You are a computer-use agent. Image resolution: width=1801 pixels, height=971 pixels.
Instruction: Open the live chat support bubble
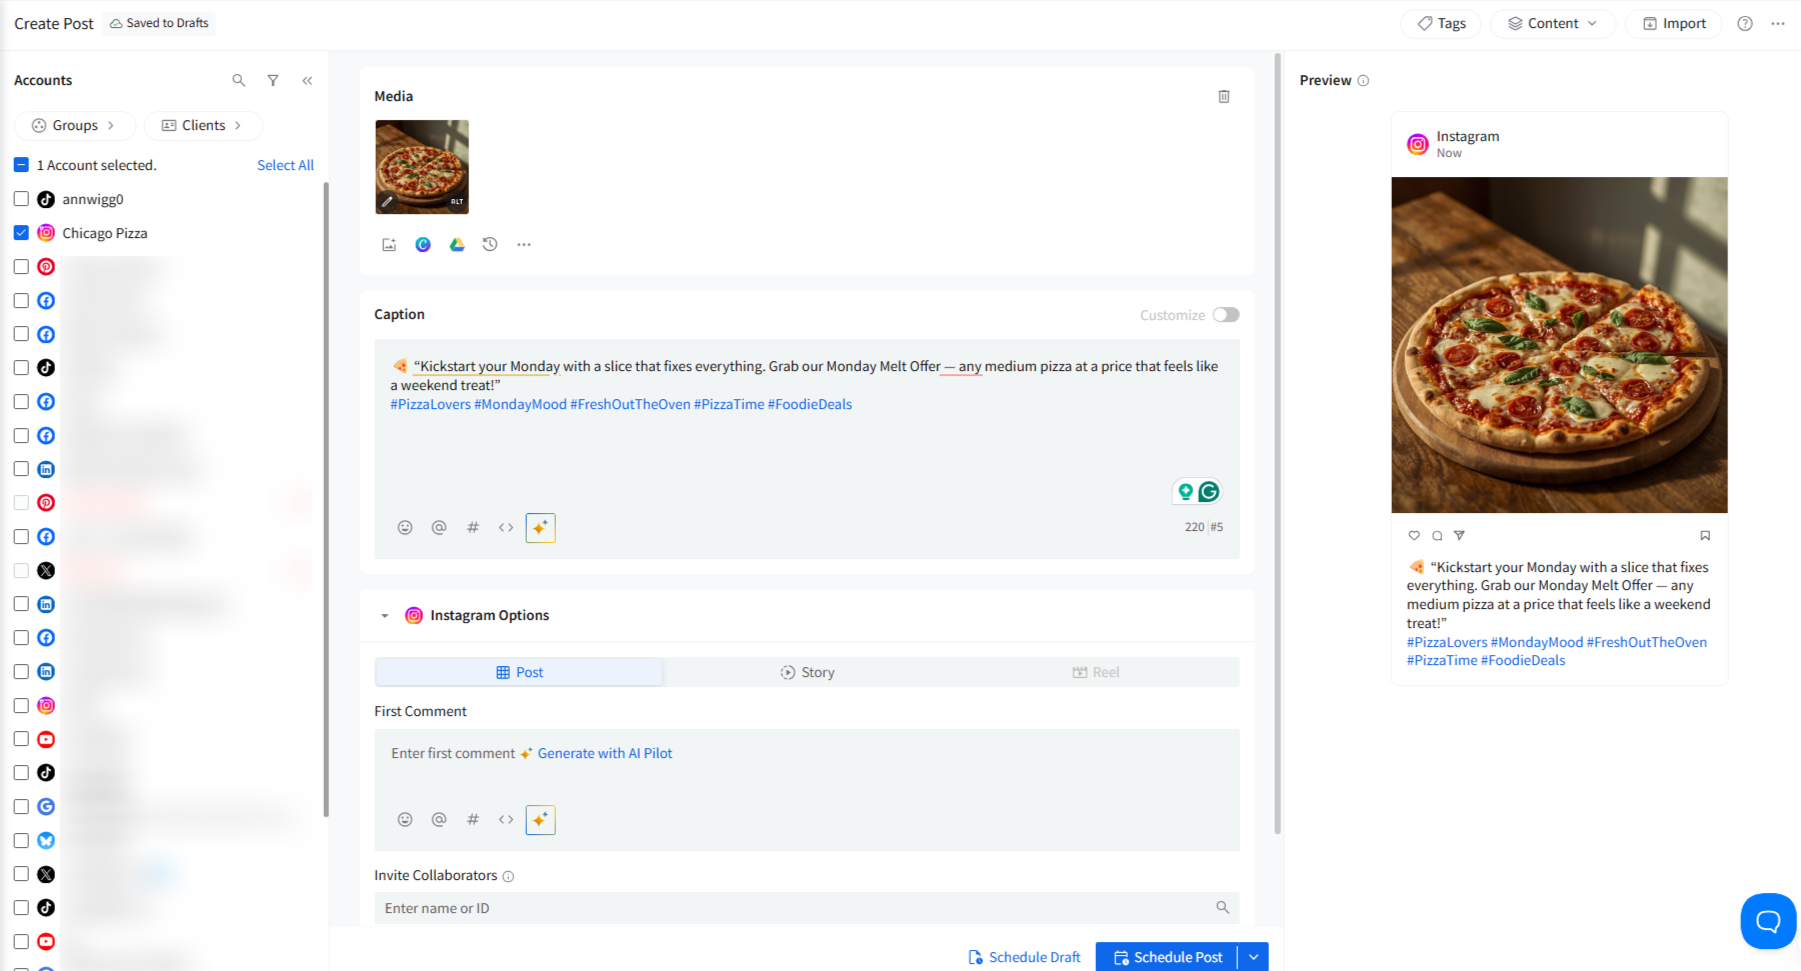point(1769,921)
